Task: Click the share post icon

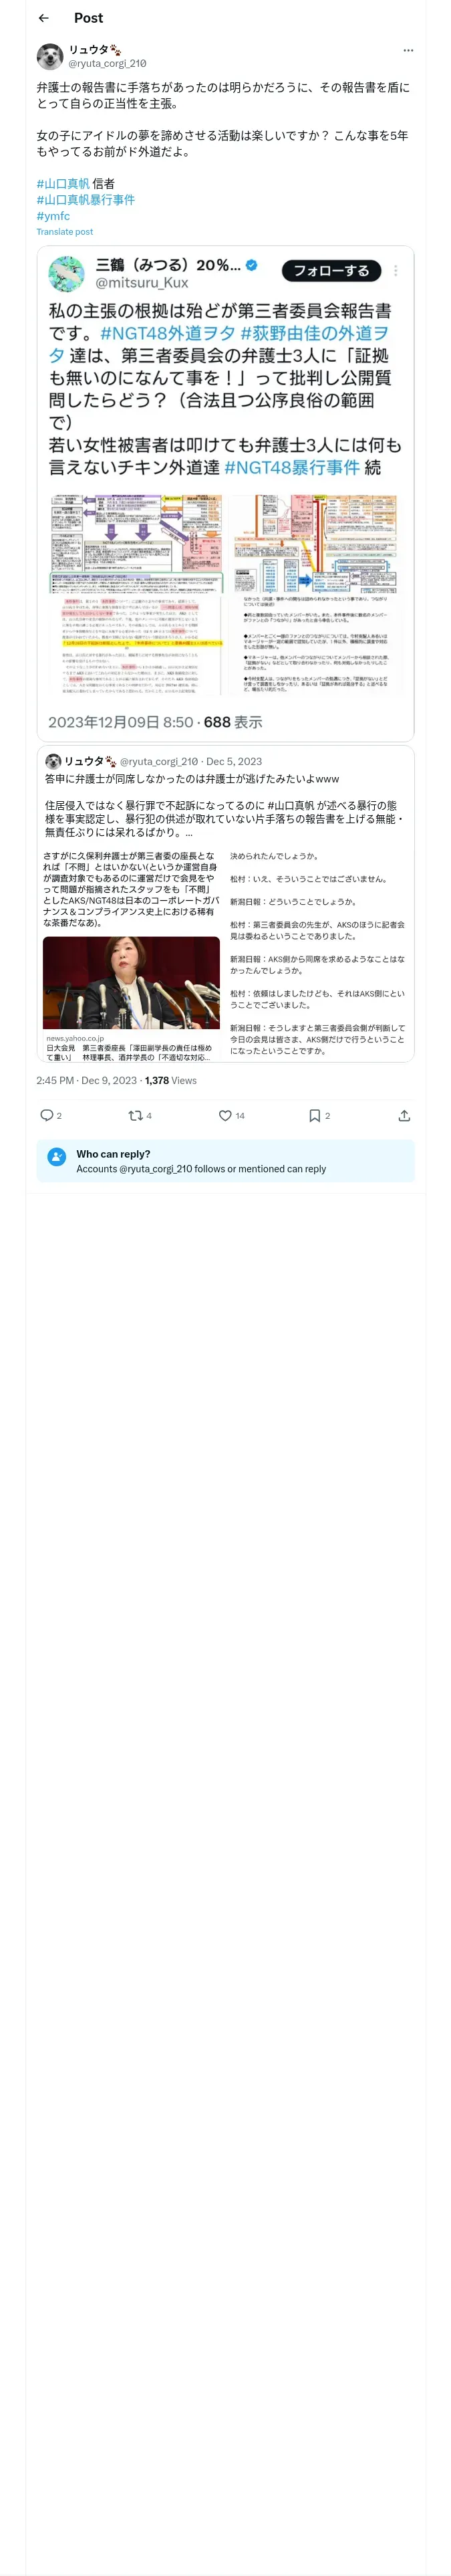Action: 404,1115
